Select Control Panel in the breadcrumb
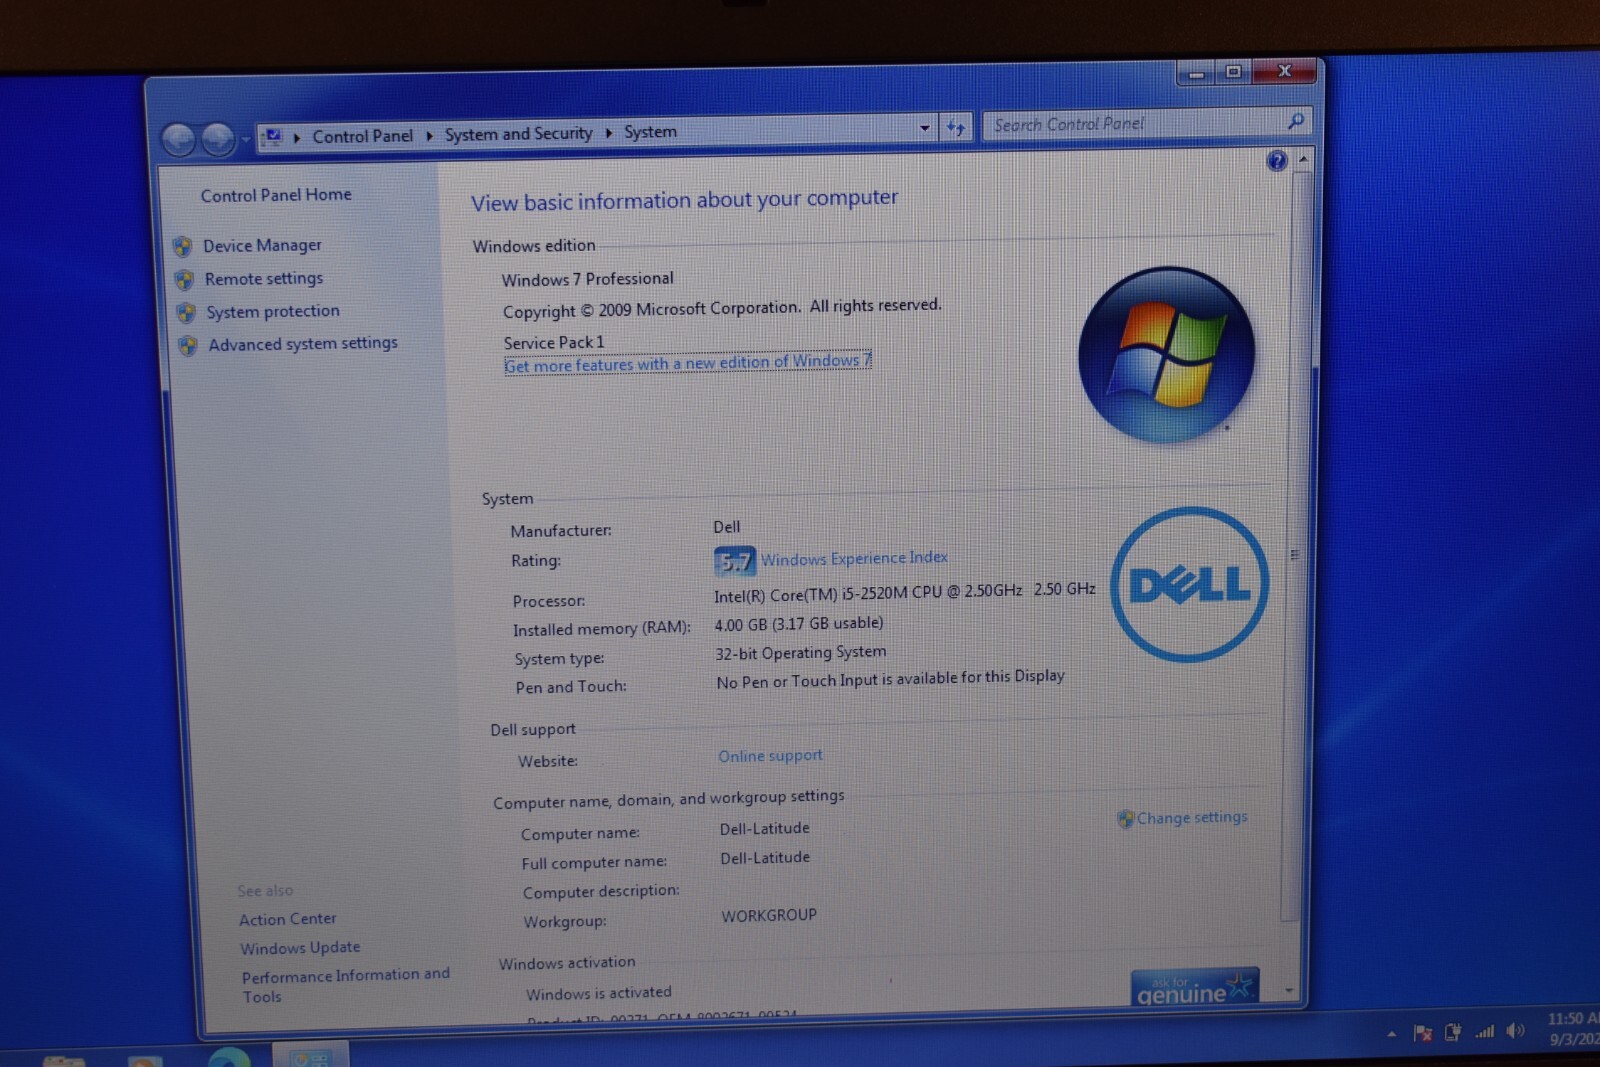The image size is (1600, 1067). tap(362, 135)
